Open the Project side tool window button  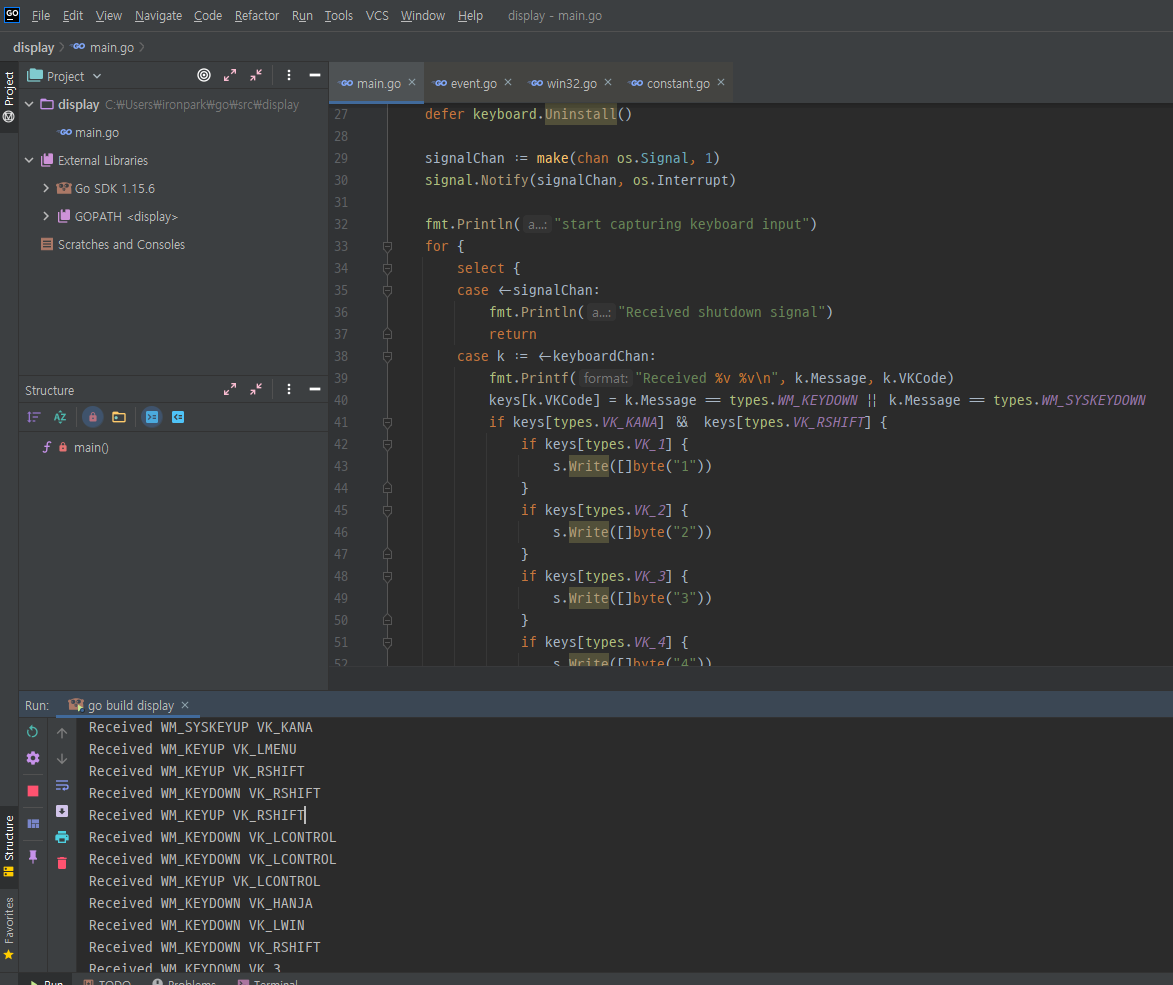pos(9,97)
